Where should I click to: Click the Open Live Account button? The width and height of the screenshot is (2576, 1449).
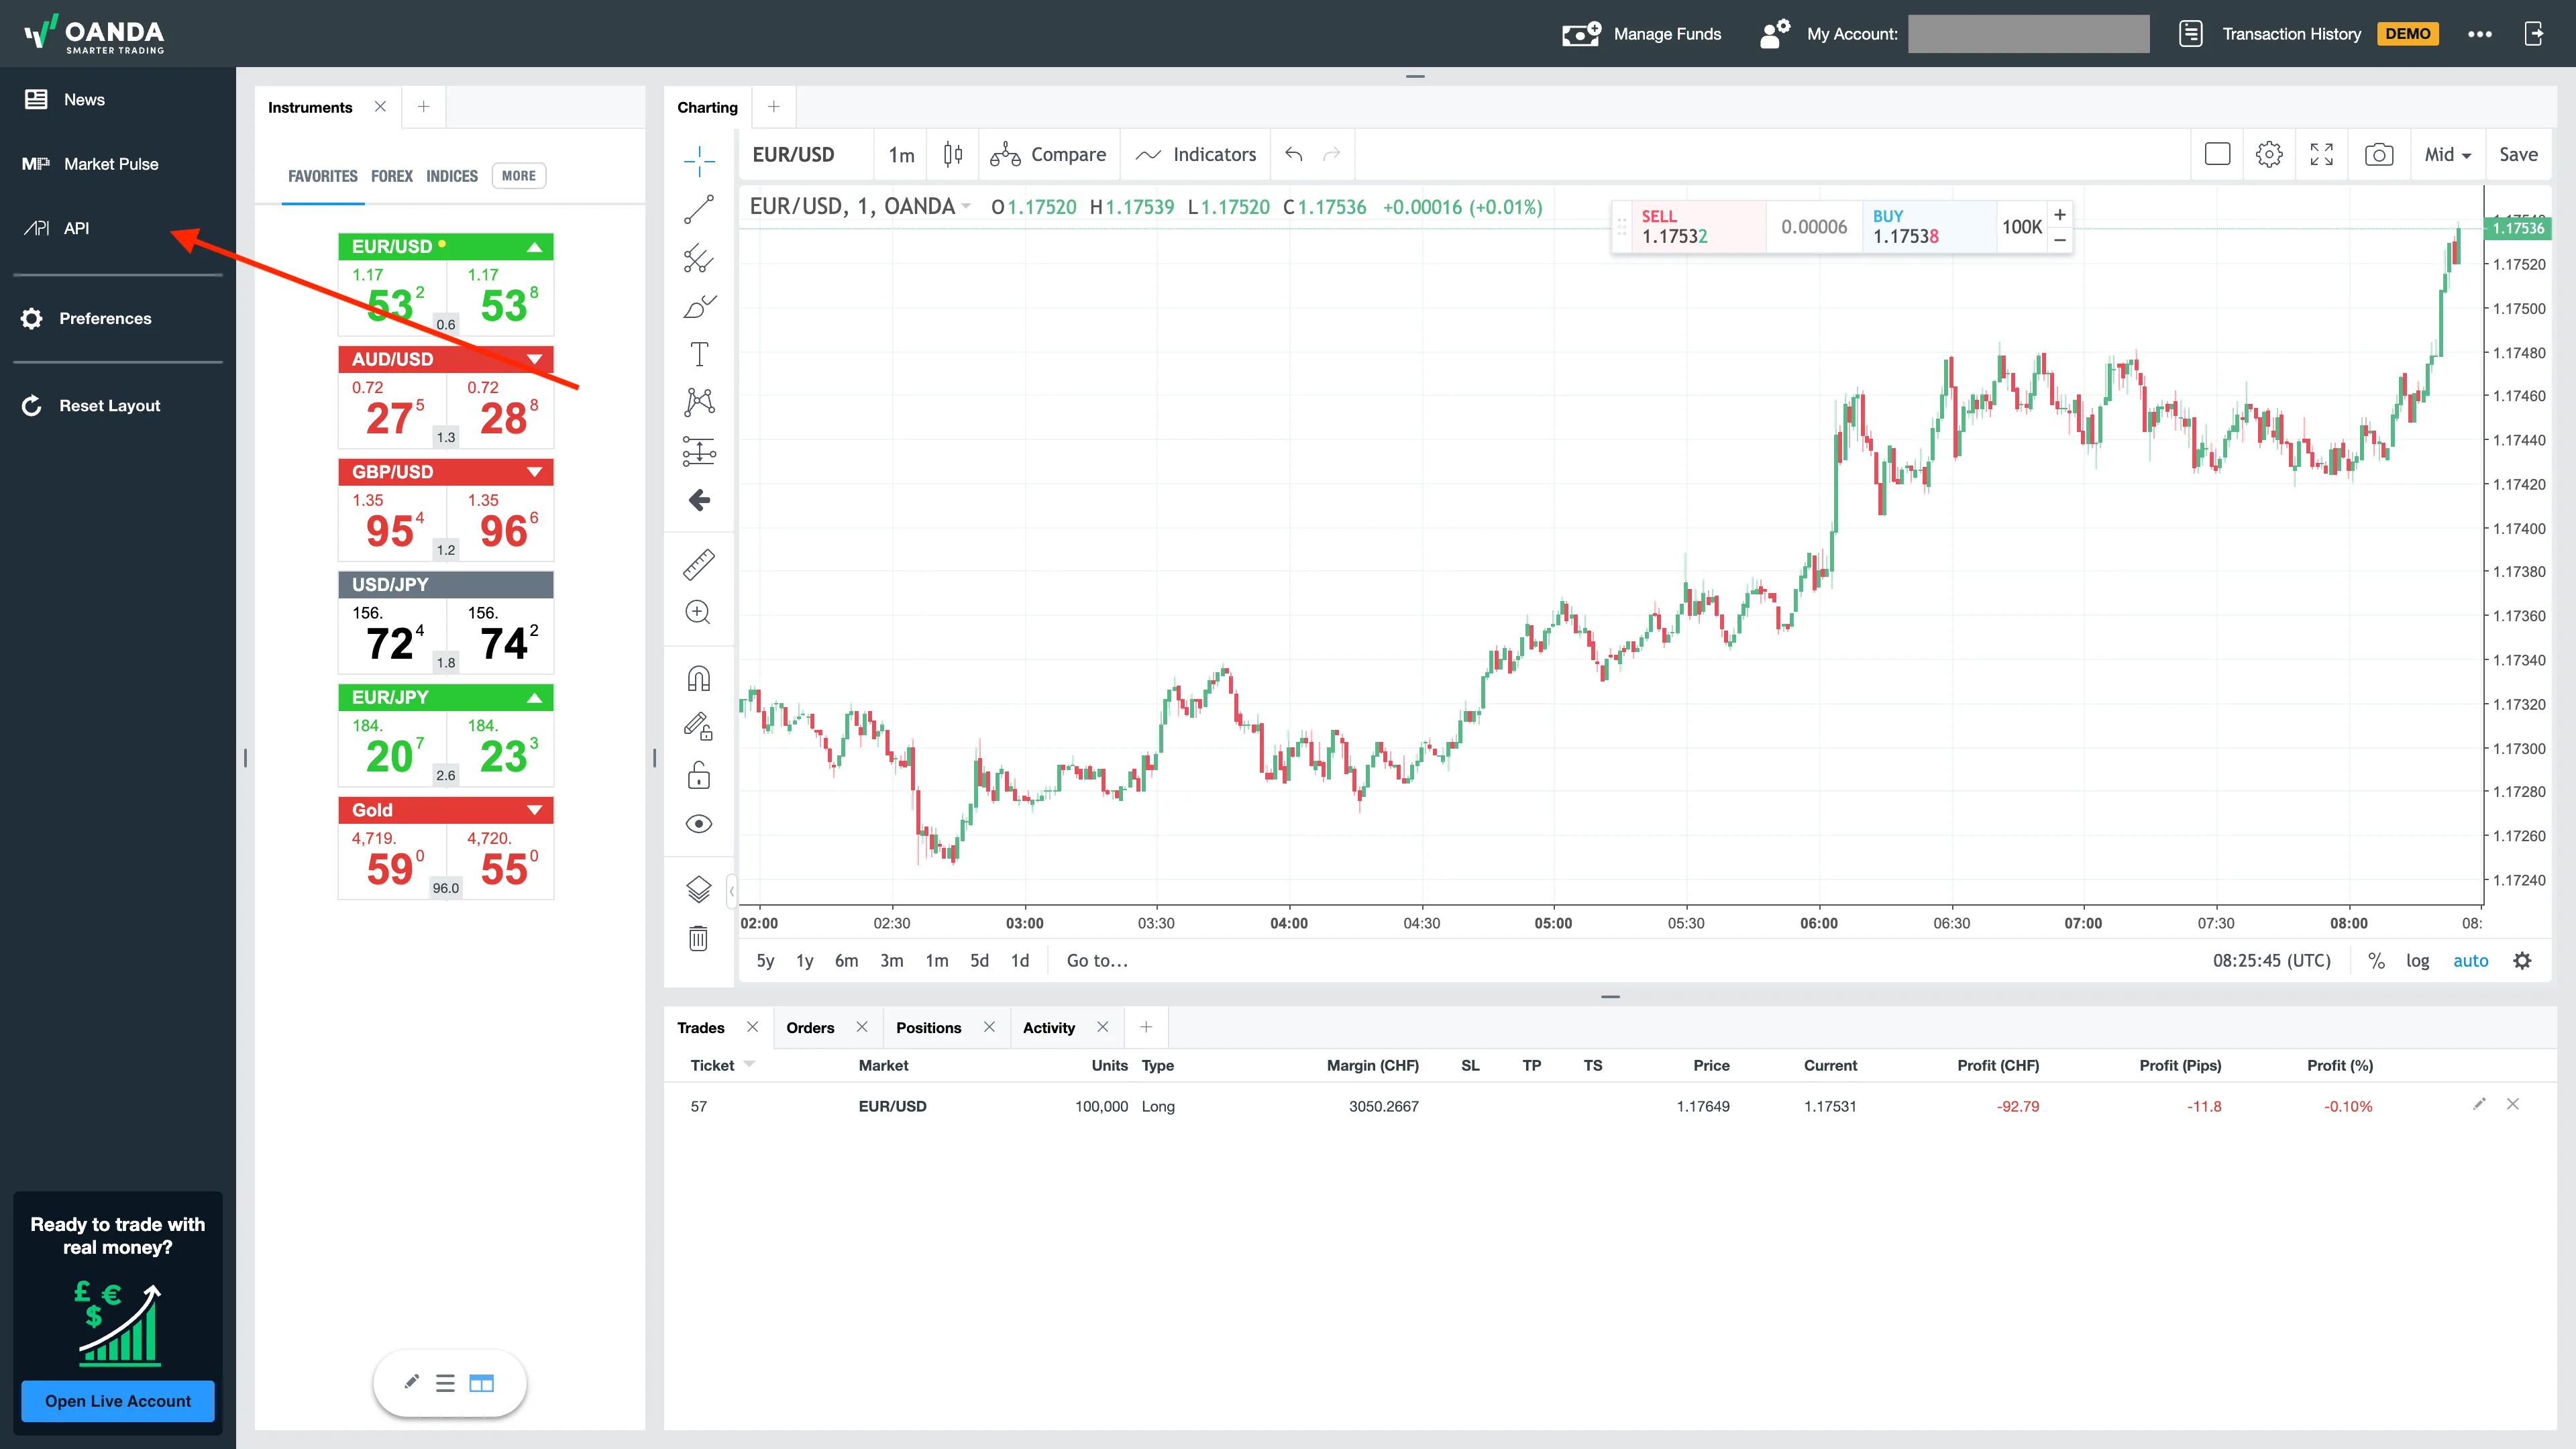click(118, 1401)
